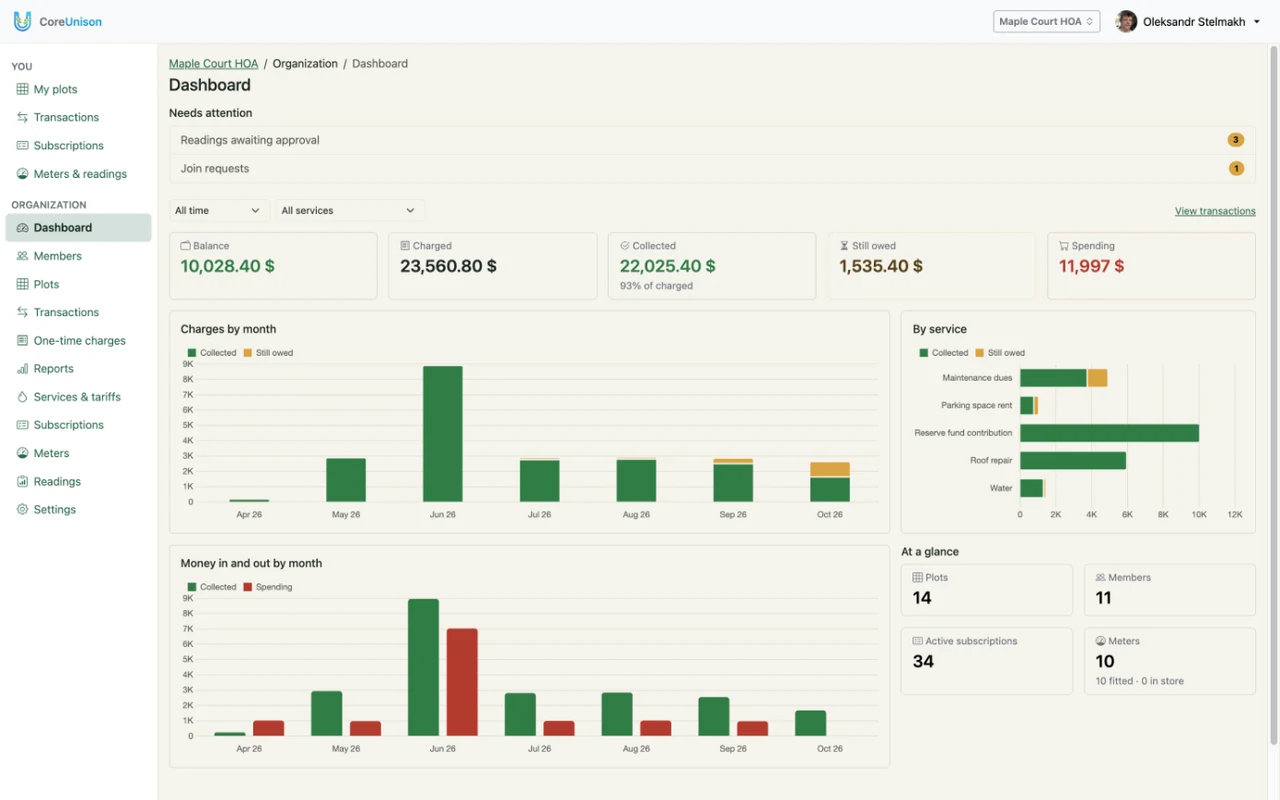Click the CoreUnison logo icon

pyautogui.click(x=22, y=21)
